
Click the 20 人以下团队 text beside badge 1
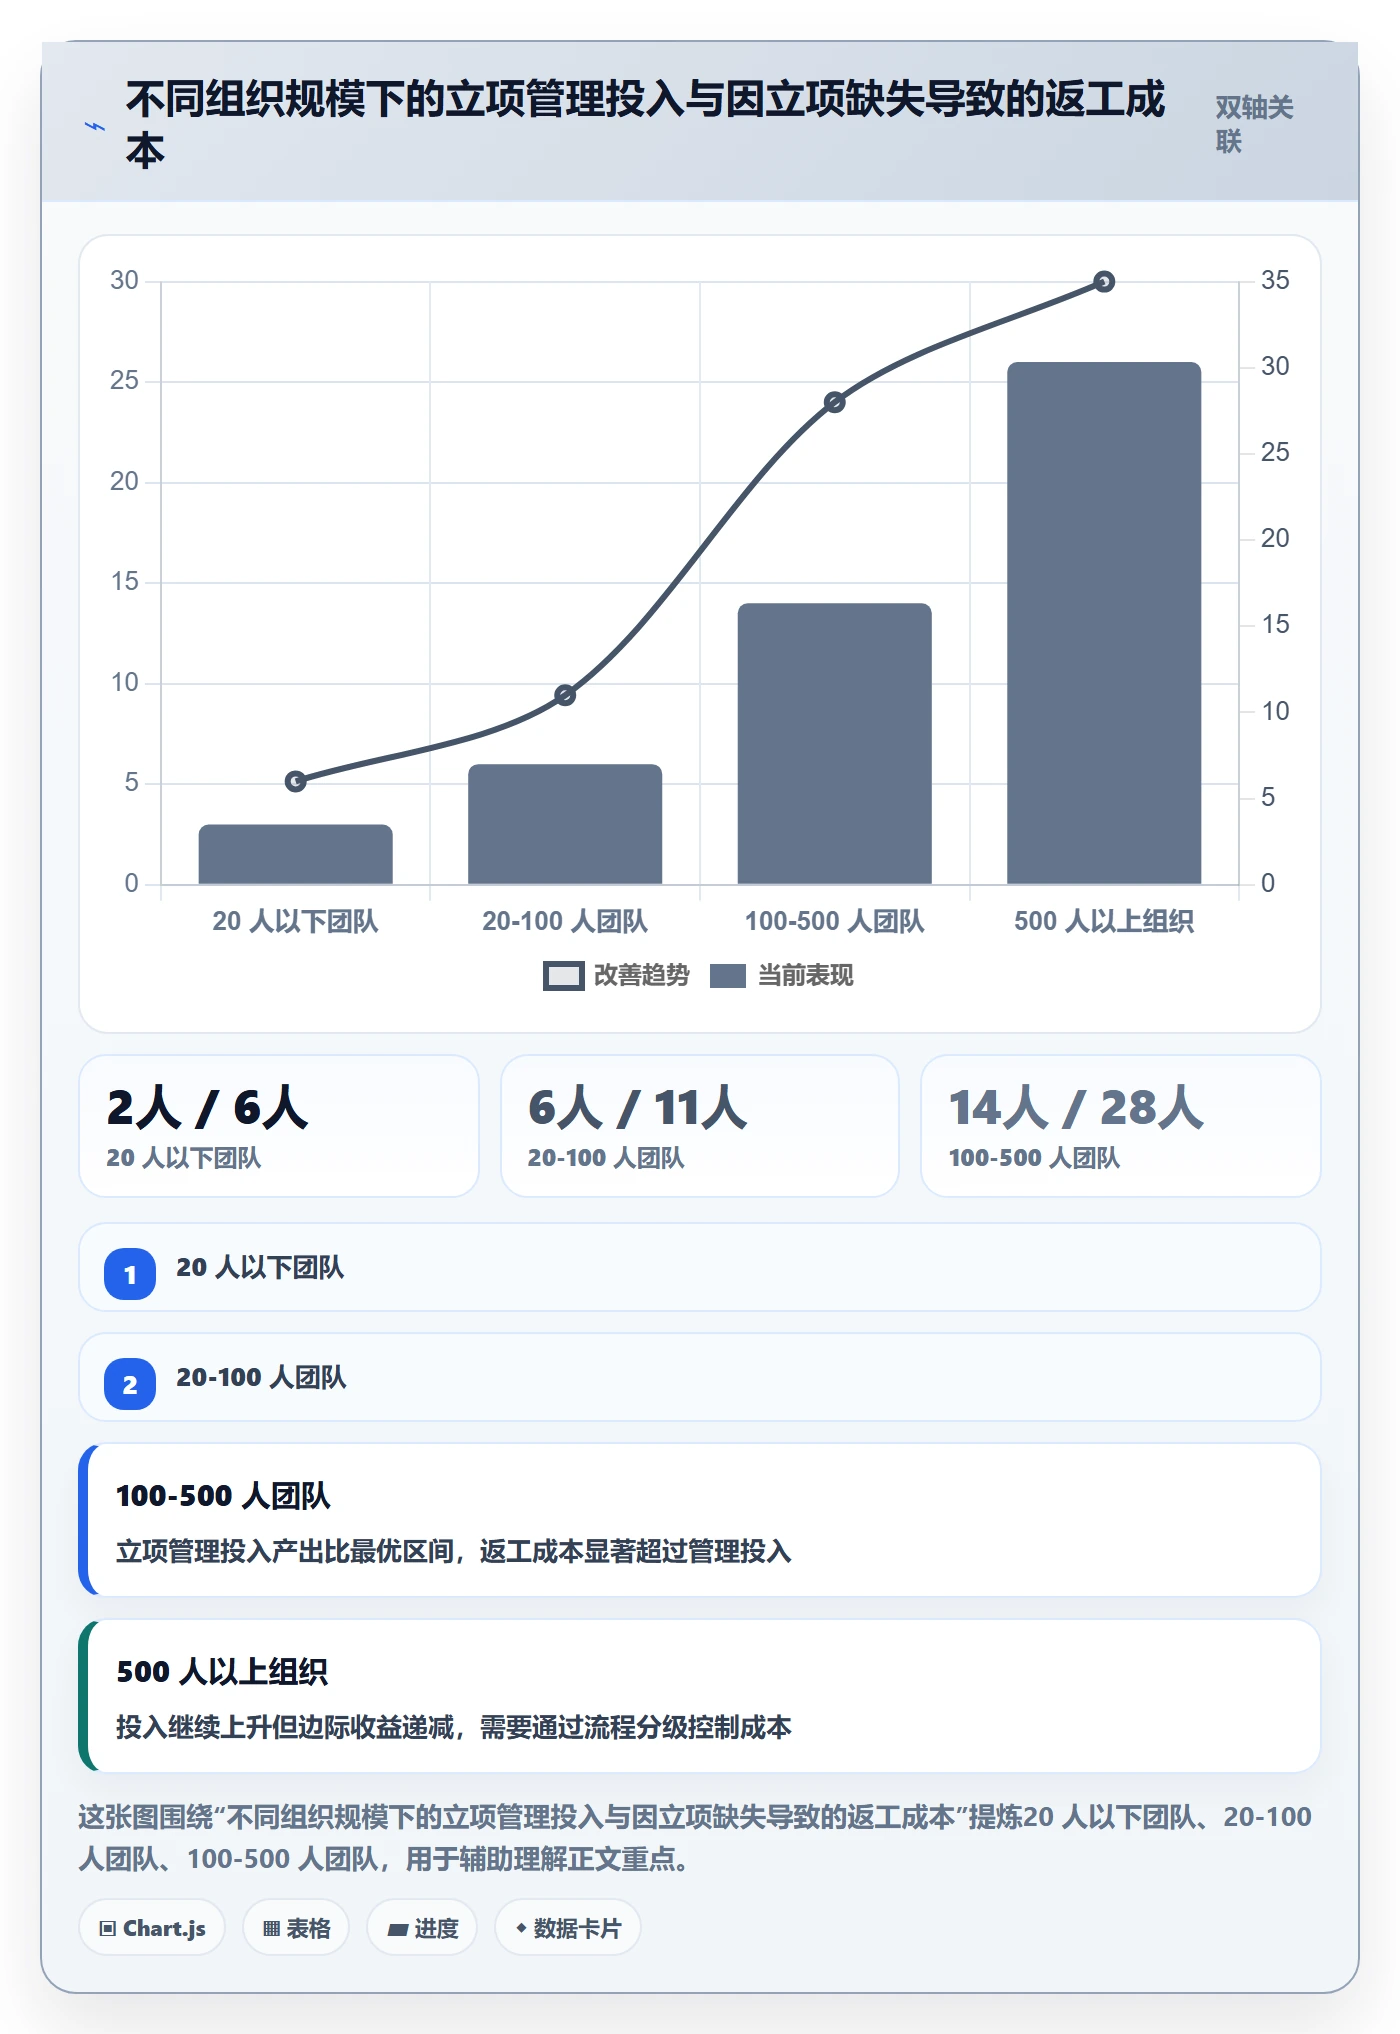260,1268
